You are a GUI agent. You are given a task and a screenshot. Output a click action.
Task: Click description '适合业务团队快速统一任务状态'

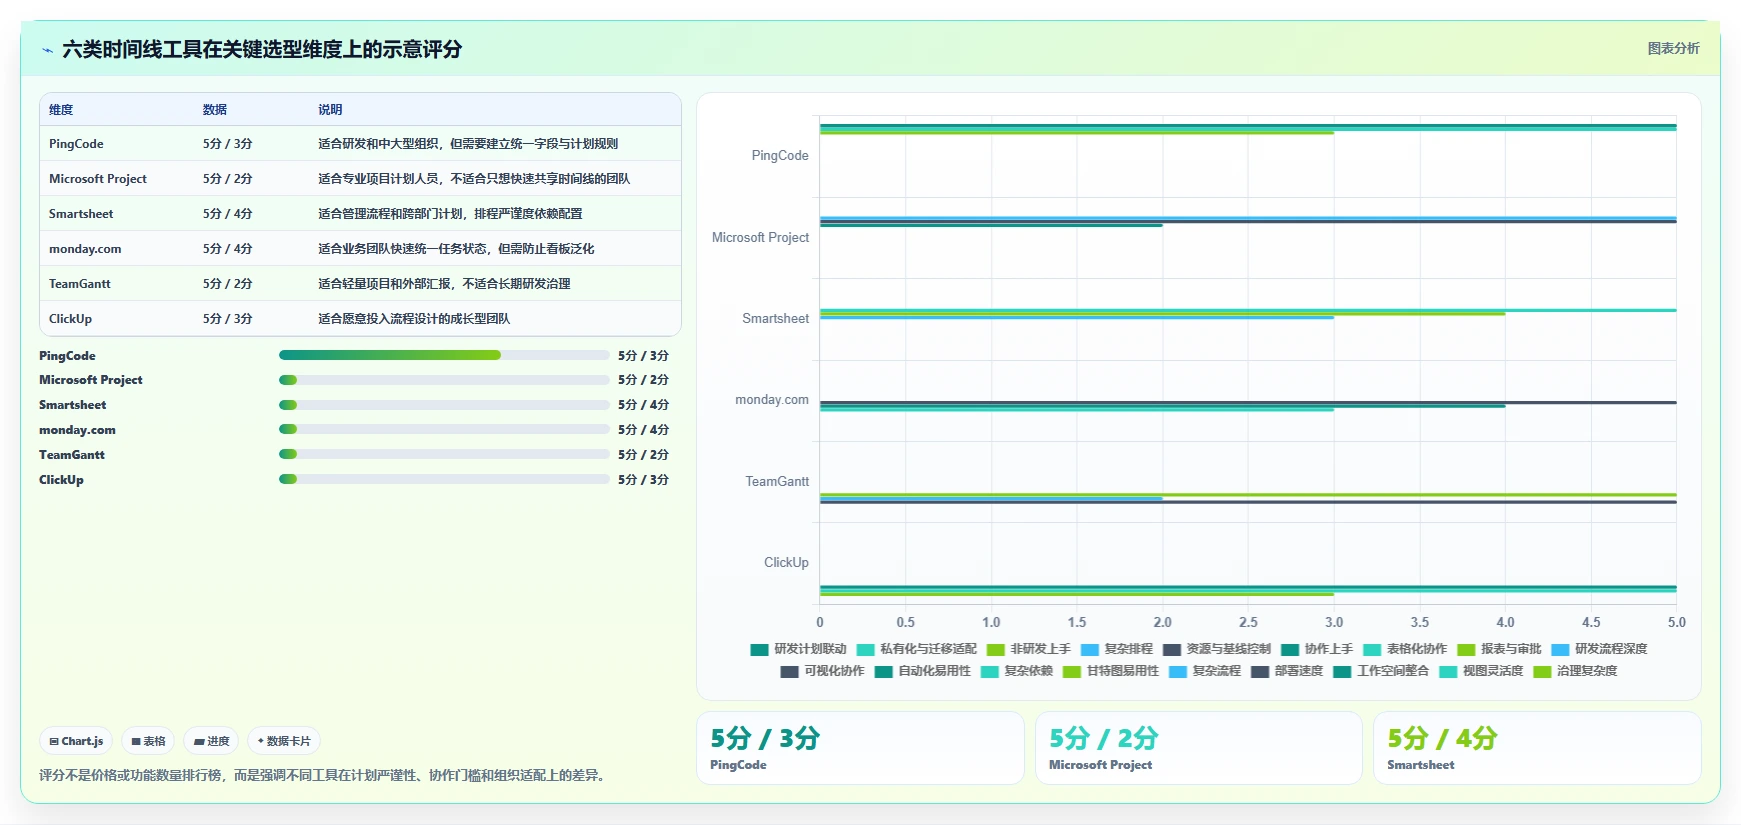coord(456,249)
